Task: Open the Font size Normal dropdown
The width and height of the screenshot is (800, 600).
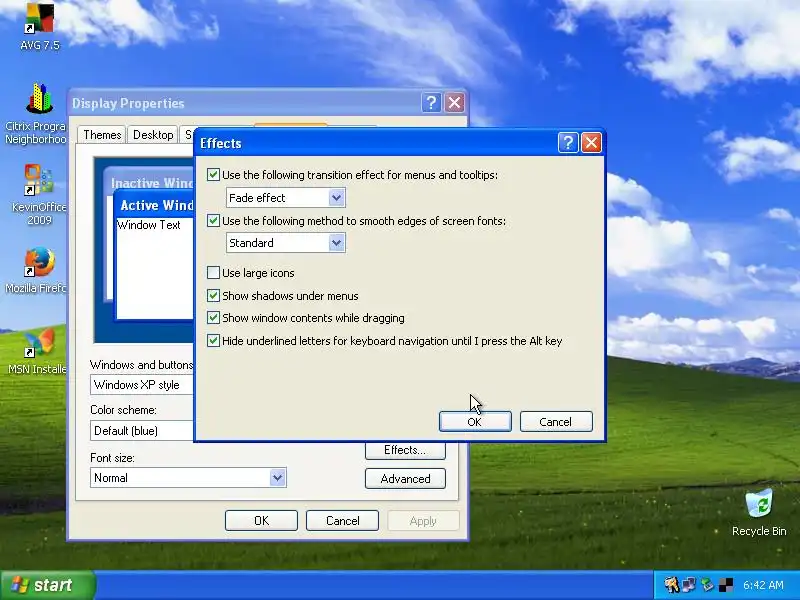Action: (188, 478)
